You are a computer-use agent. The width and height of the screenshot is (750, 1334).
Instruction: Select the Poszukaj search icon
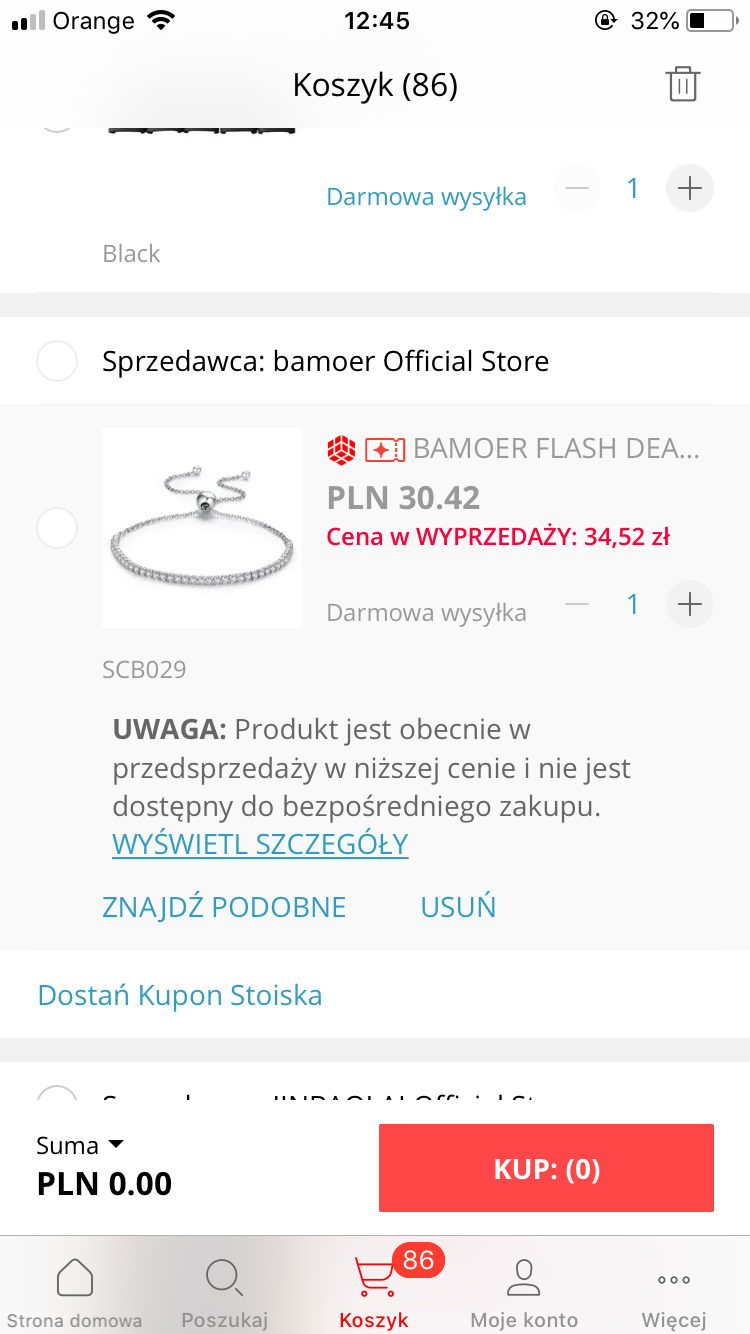click(224, 1277)
